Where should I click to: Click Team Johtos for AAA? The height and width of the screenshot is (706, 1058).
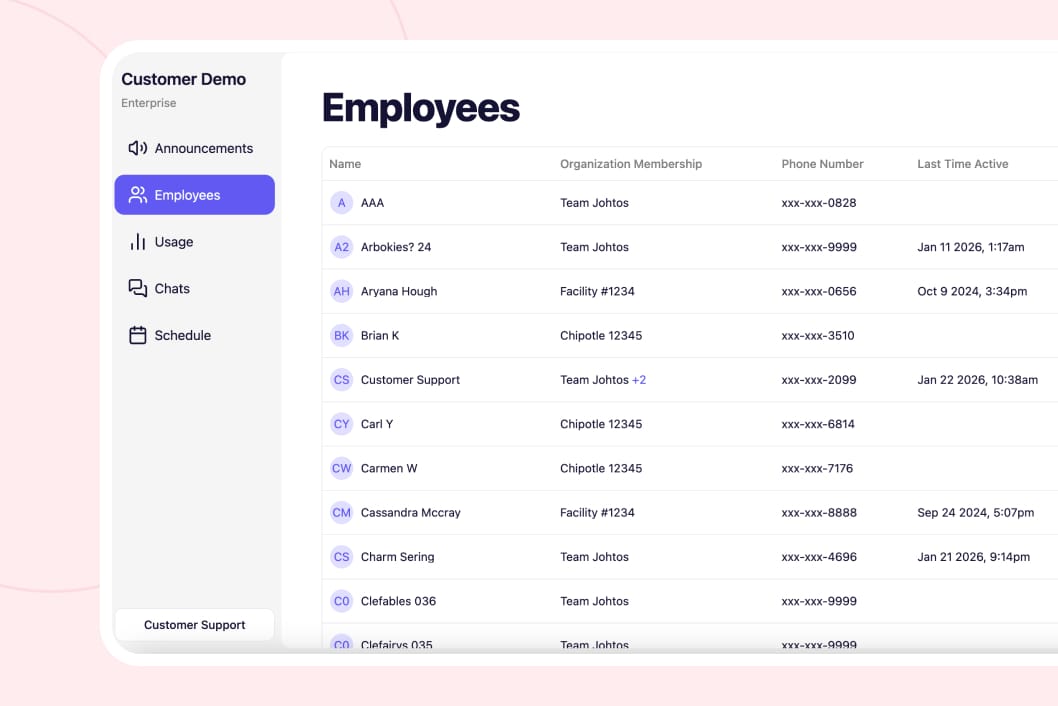[594, 202]
